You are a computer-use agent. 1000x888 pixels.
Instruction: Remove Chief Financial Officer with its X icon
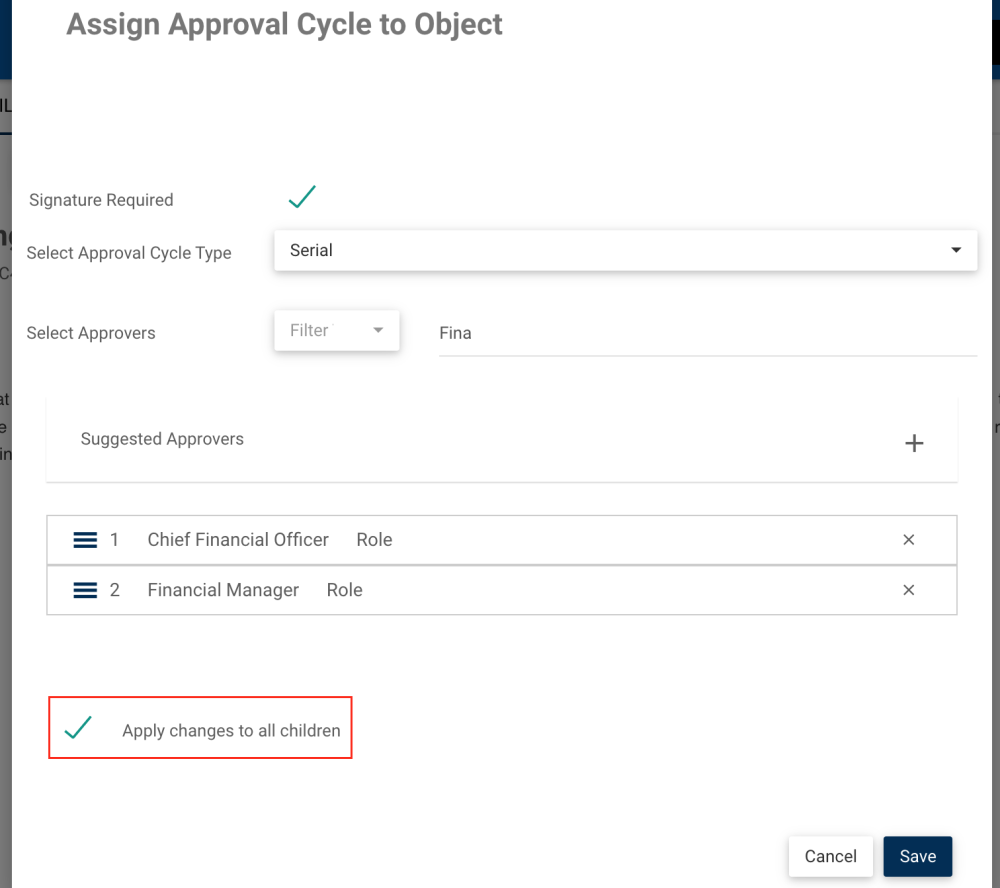pyautogui.click(x=909, y=540)
